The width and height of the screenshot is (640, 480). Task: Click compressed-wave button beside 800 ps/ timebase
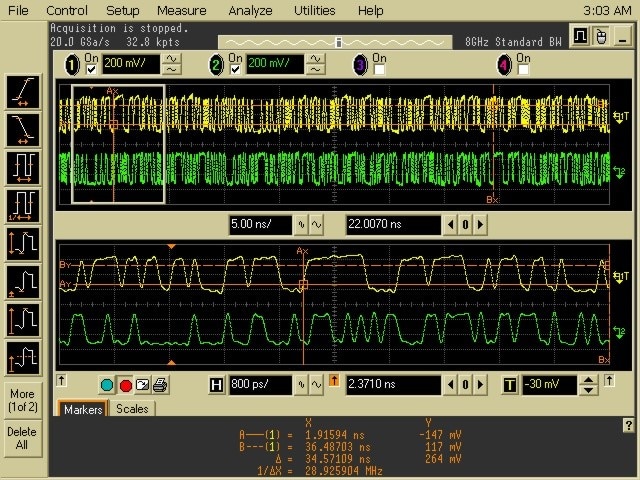(x=301, y=384)
